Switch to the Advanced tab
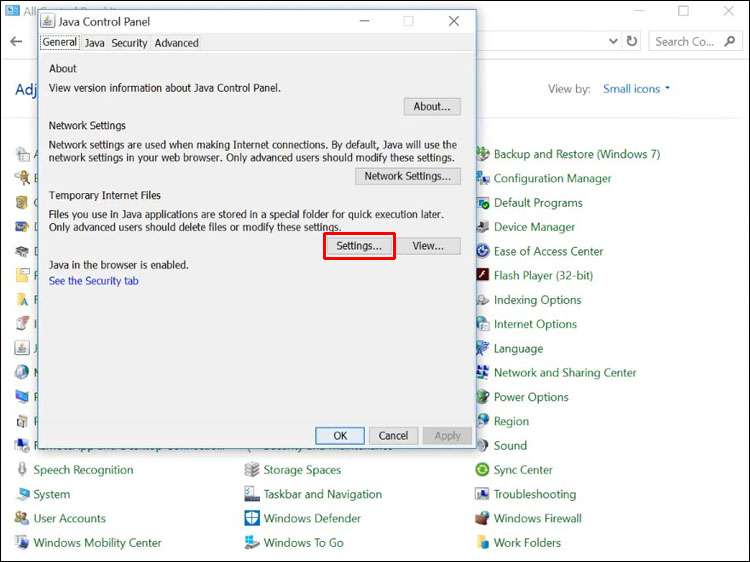Screen dimensions: 750x562 176,43
